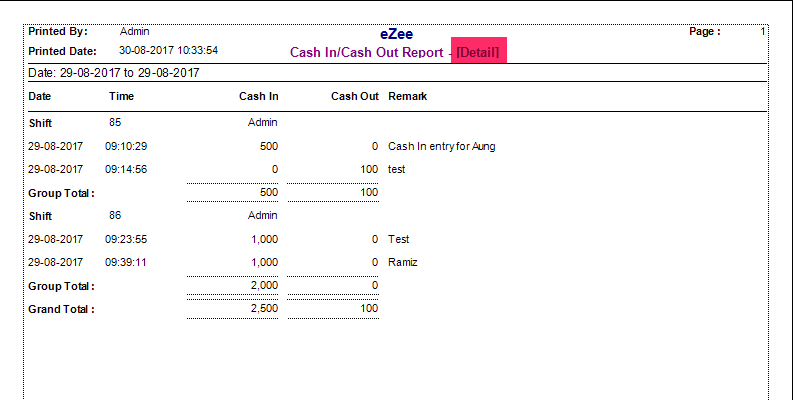Select the grand total Cash Out 100

point(369,308)
